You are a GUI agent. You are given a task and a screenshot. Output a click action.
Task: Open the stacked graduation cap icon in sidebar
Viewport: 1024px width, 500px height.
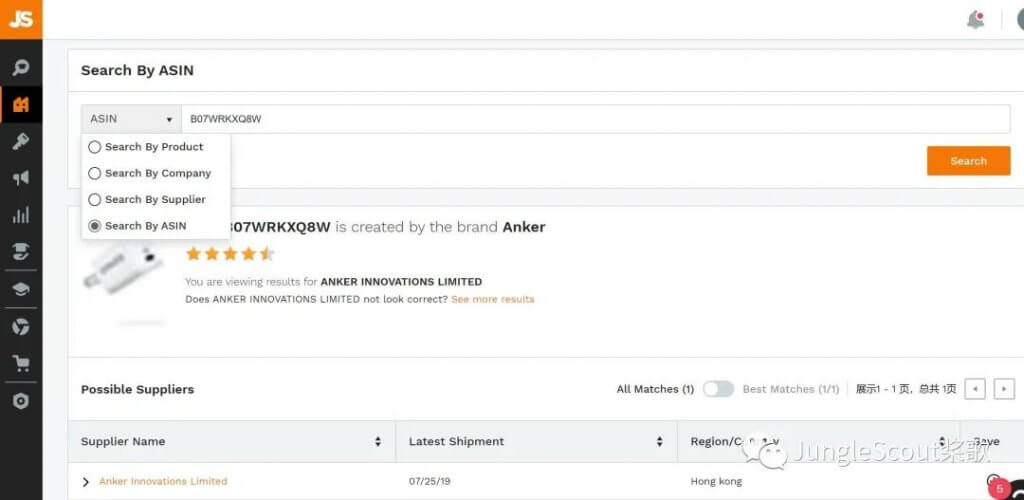(21, 251)
